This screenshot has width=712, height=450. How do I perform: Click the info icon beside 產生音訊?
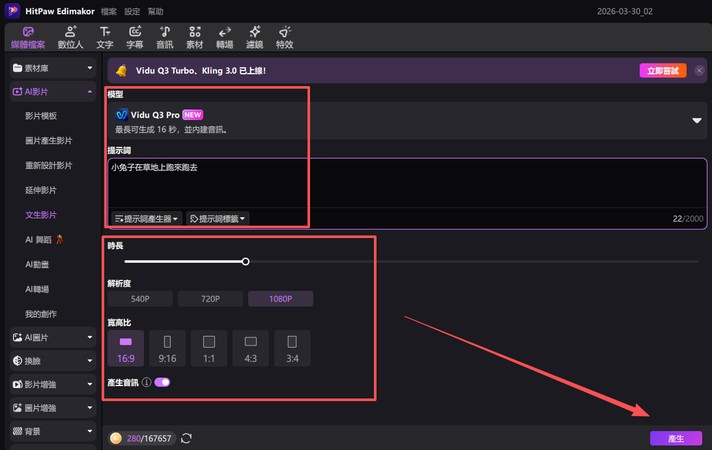click(x=146, y=382)
